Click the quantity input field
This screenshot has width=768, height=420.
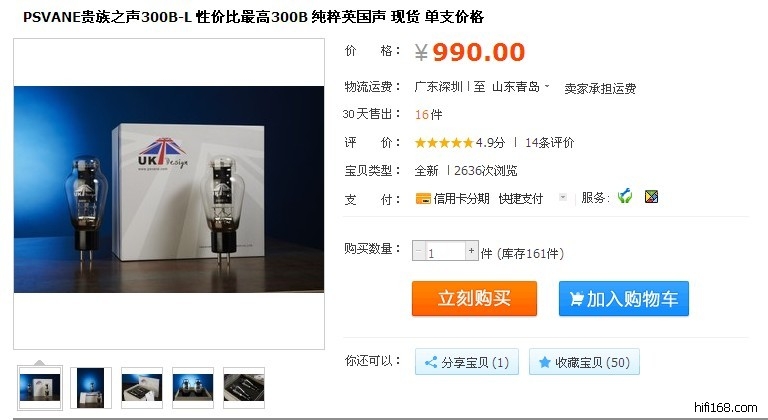[x=445, y=250]
